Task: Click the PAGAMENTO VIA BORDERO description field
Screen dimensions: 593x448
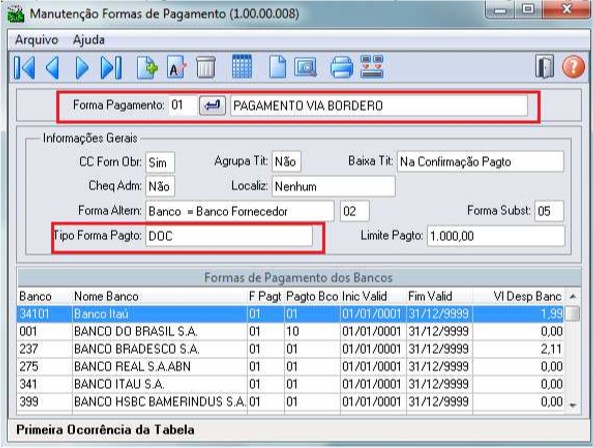Action: tap(379, 105)
